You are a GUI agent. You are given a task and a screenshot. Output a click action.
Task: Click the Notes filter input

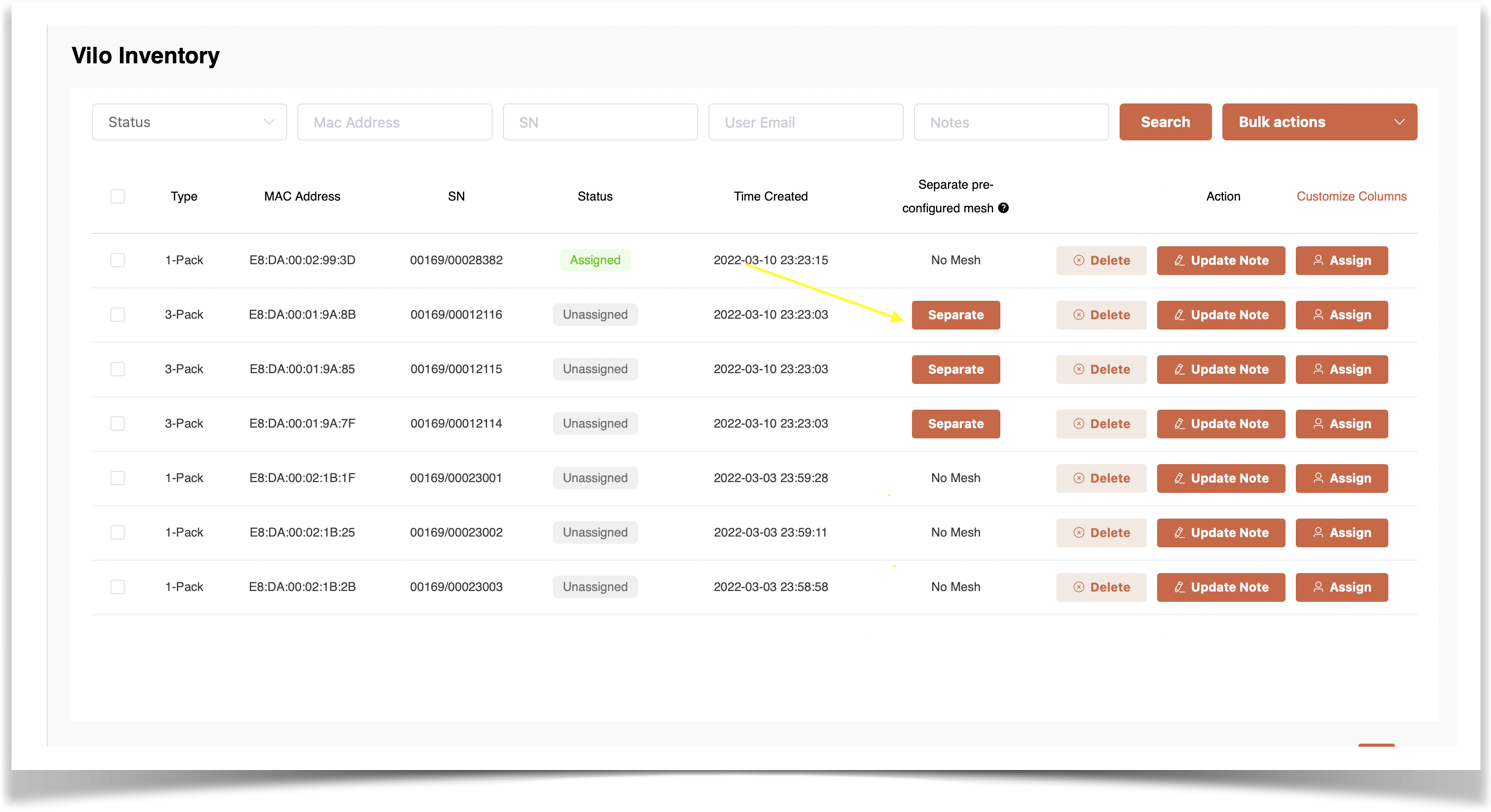tap(1011, 122)
